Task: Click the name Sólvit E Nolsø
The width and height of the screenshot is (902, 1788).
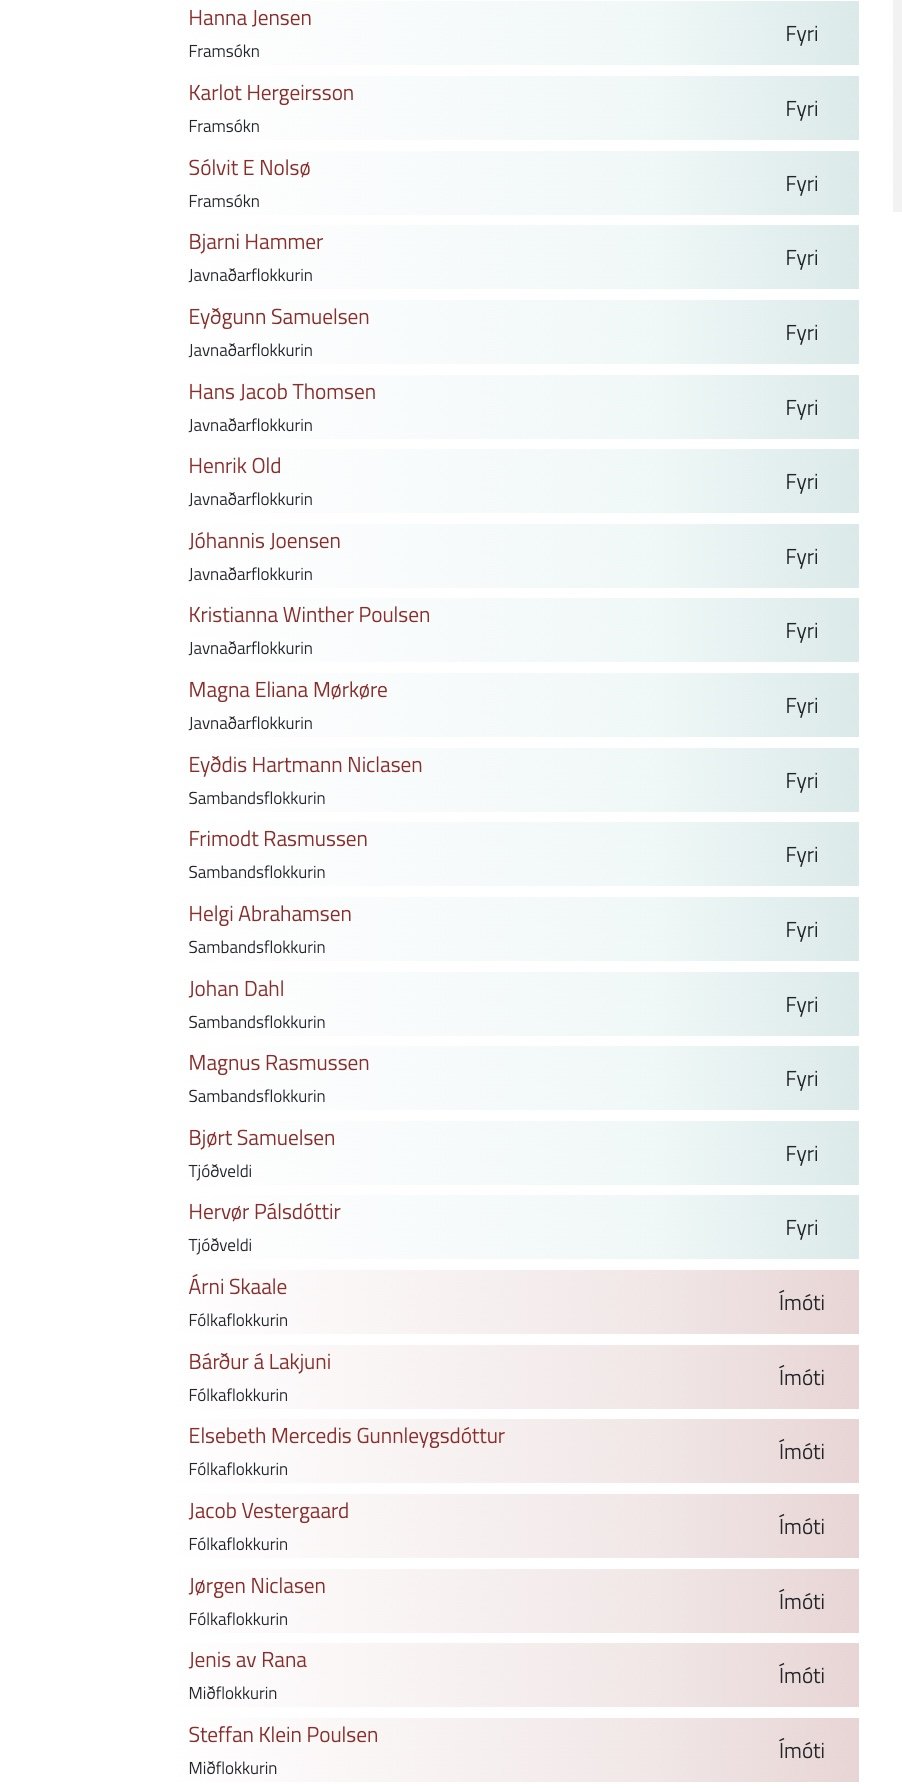Action: coord(249,168)
